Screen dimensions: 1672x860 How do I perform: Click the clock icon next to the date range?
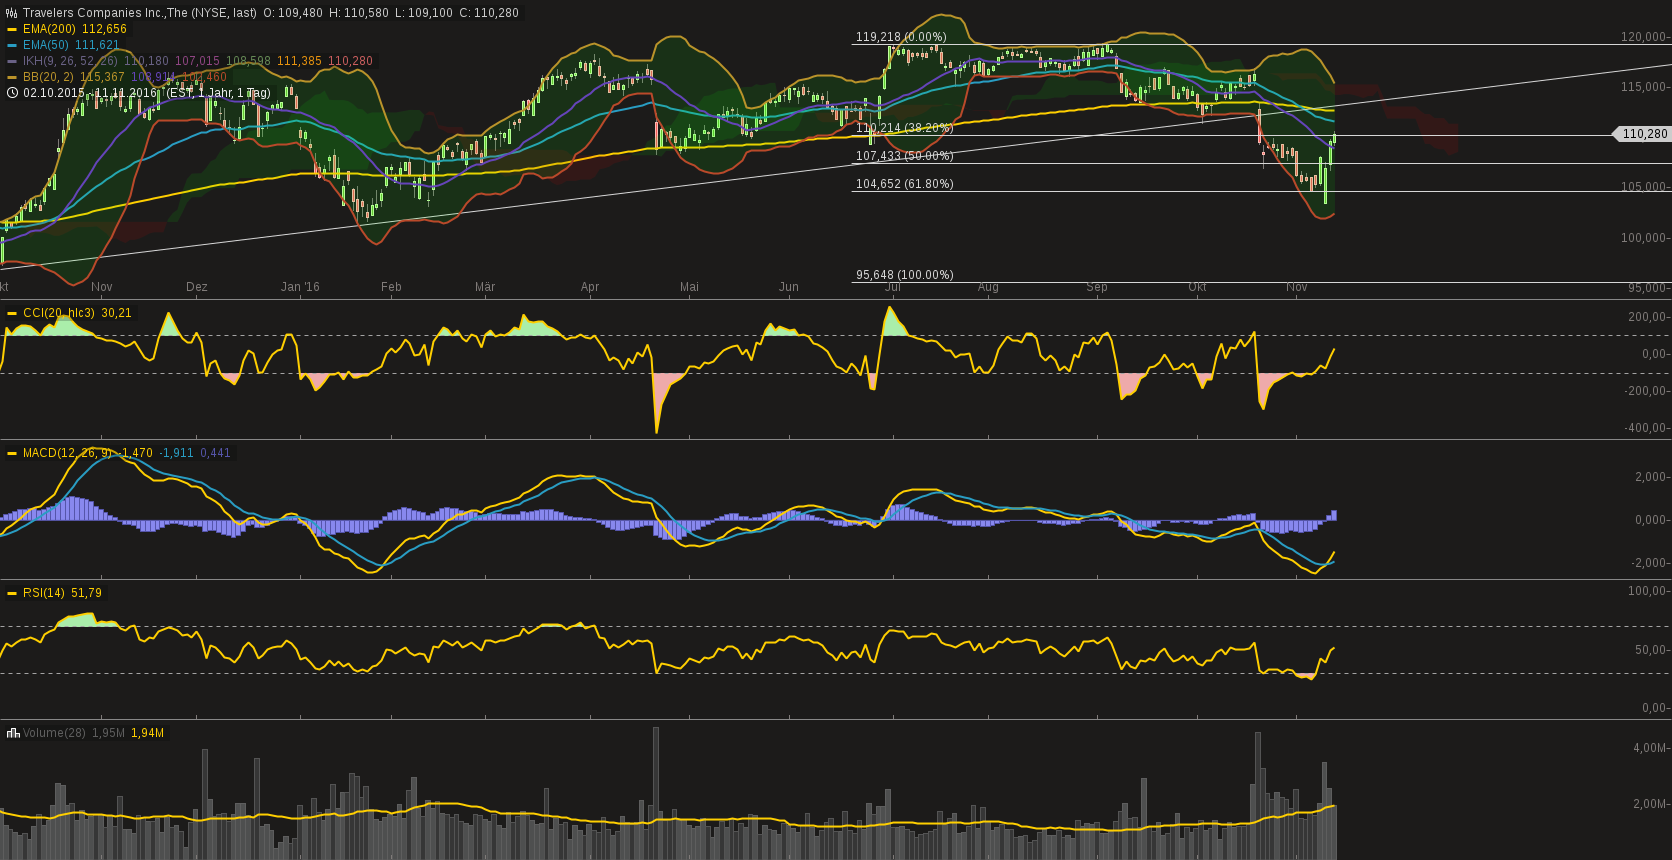click(12, 93)
